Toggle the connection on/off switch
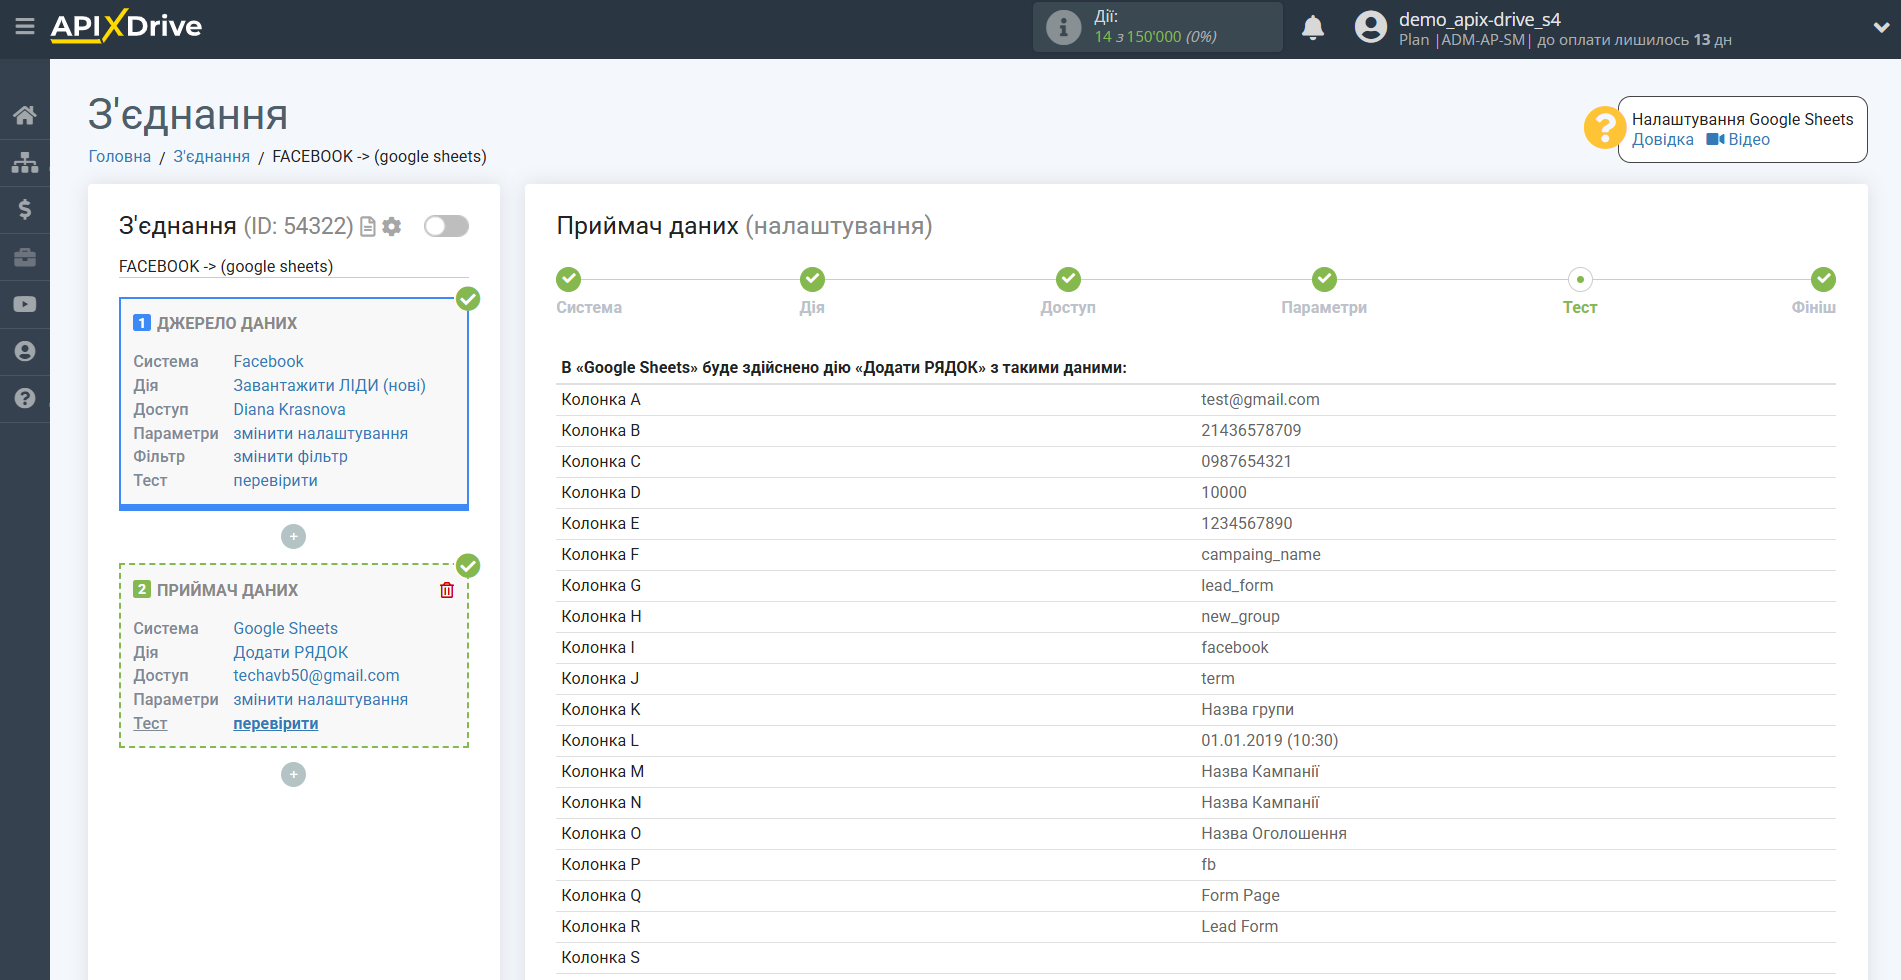Image resolution: width=1901 pixels, height=980 pixels. click(446, 226)
